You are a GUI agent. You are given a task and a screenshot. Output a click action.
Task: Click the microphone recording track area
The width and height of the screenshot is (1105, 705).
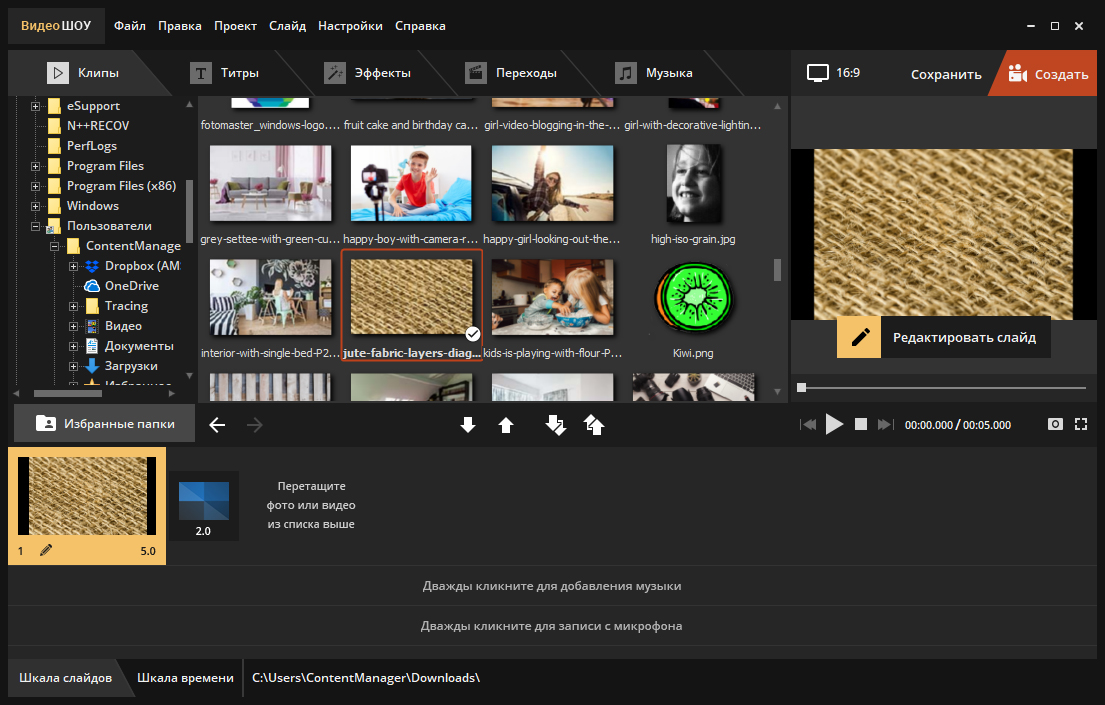[x=552, y=626]
